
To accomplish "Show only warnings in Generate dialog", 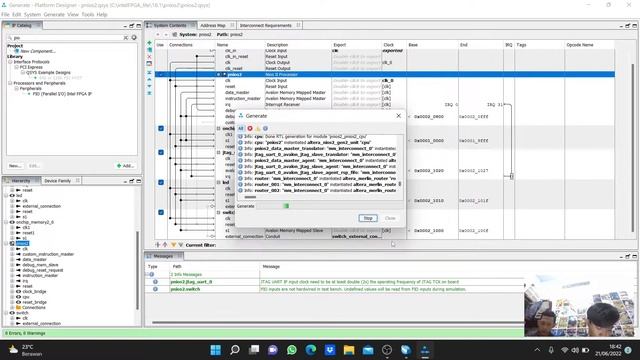I will [258, 128].
